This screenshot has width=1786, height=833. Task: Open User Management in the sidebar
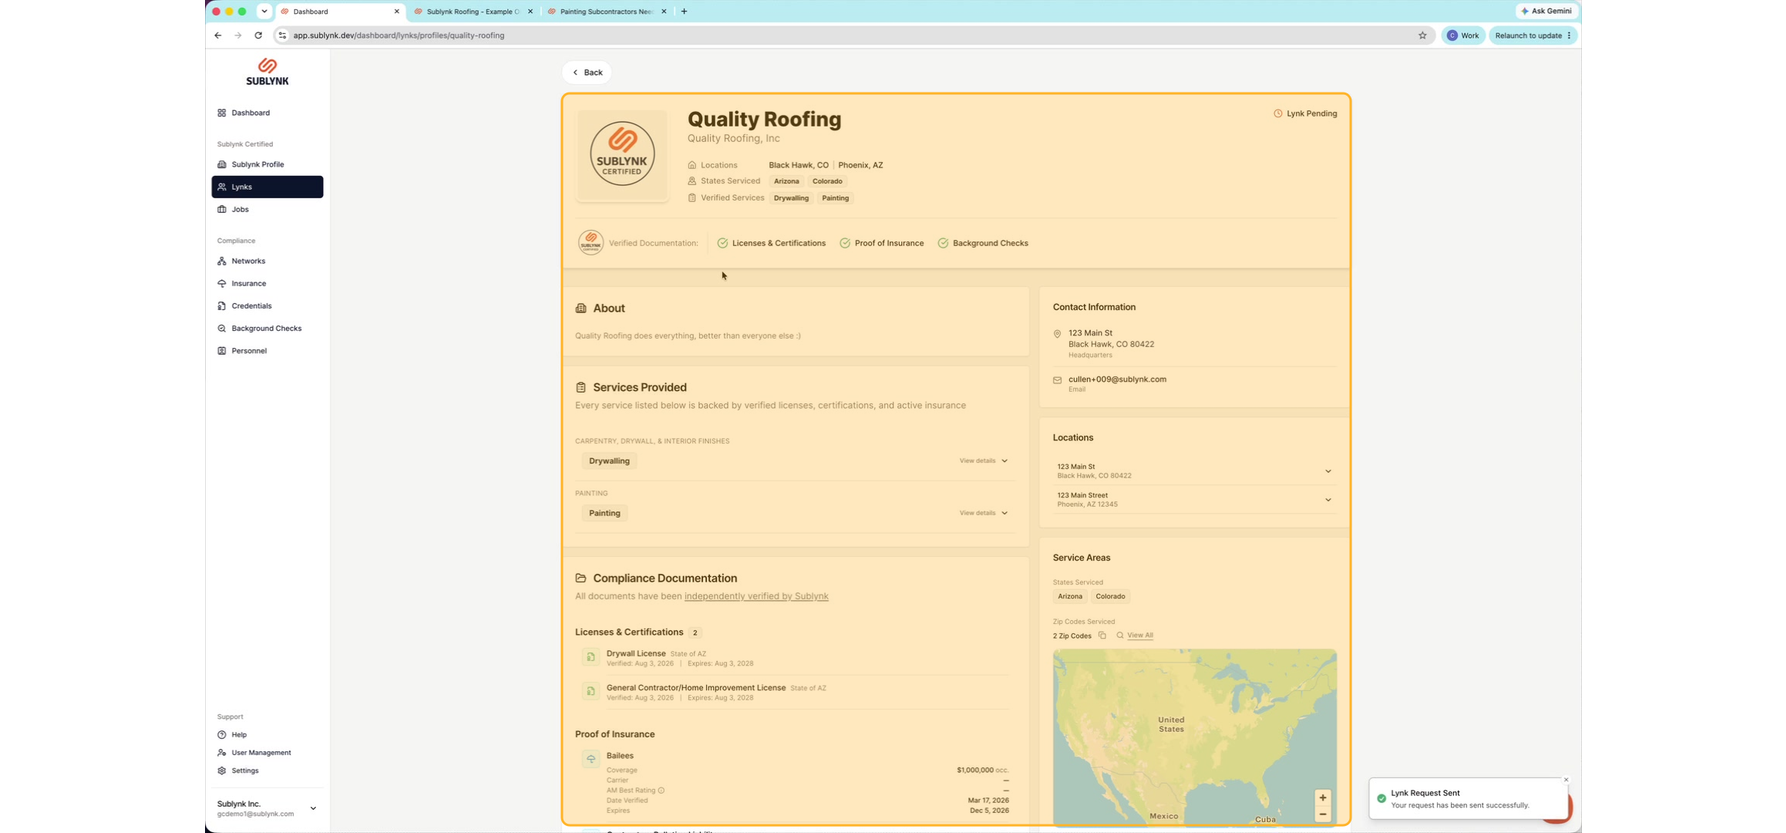[x=267, y=753]
